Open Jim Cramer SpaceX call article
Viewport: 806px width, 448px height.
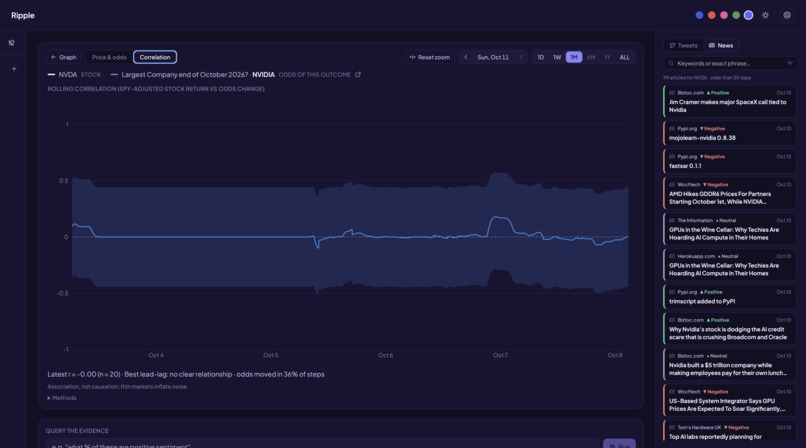(x=730, y=102)
